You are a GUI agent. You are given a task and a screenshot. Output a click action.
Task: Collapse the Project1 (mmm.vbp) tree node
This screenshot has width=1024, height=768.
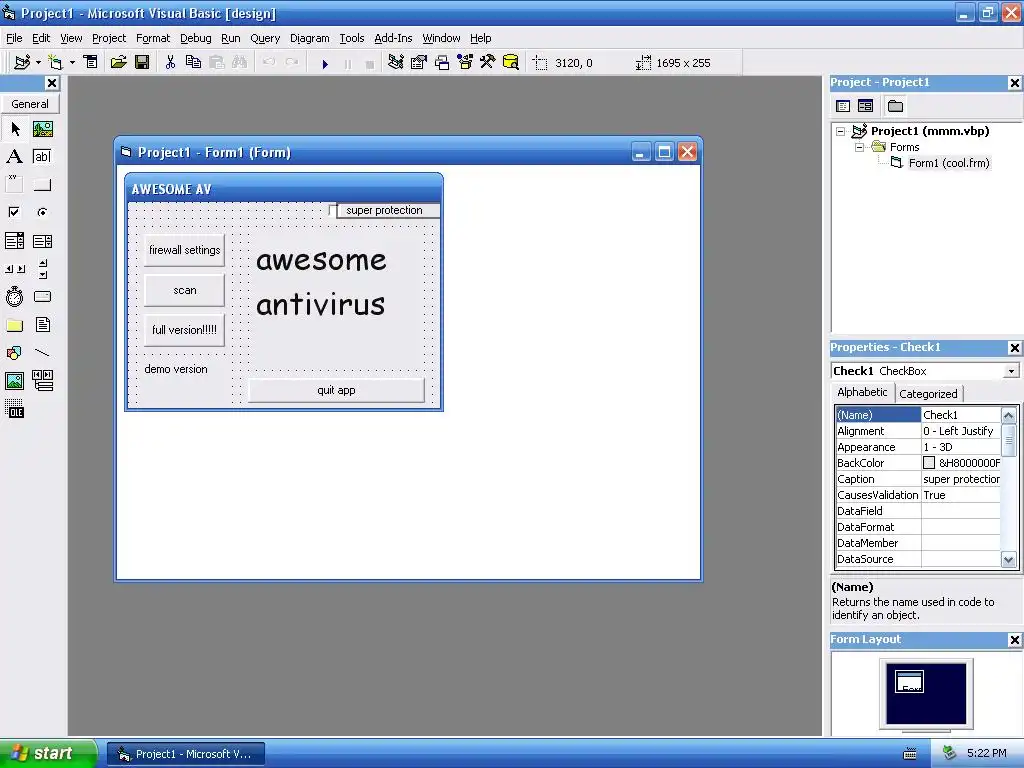tap(841, 131)
